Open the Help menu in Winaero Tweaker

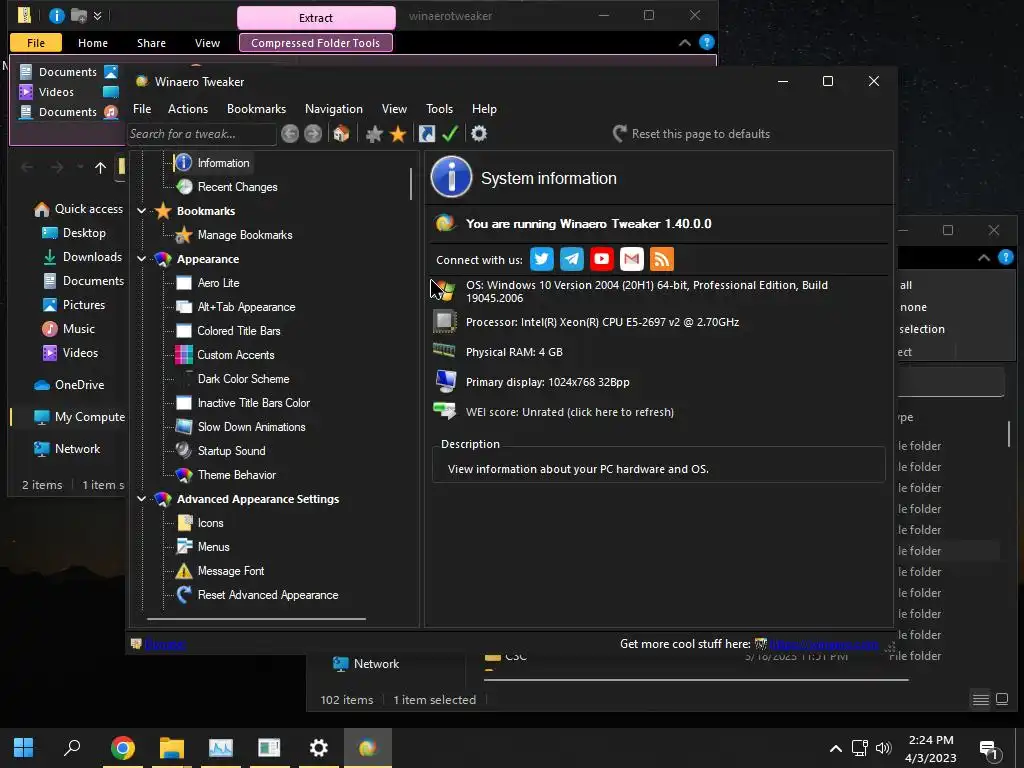(484, 109)
